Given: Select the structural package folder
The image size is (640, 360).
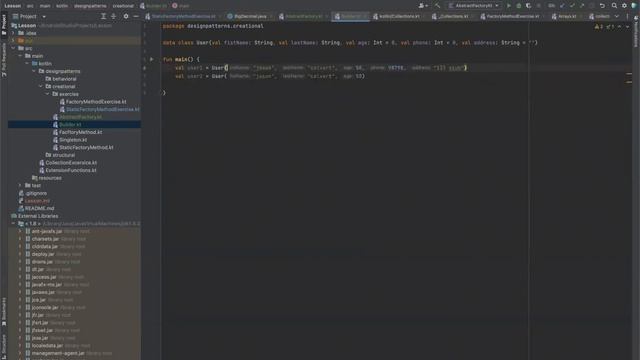Looking at the screenshot, I should pyautogui.click(x=63, y=155).
